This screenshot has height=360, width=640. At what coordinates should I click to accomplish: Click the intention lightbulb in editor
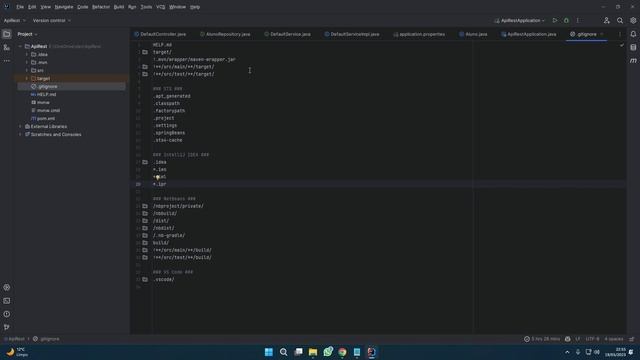(158, 178)
